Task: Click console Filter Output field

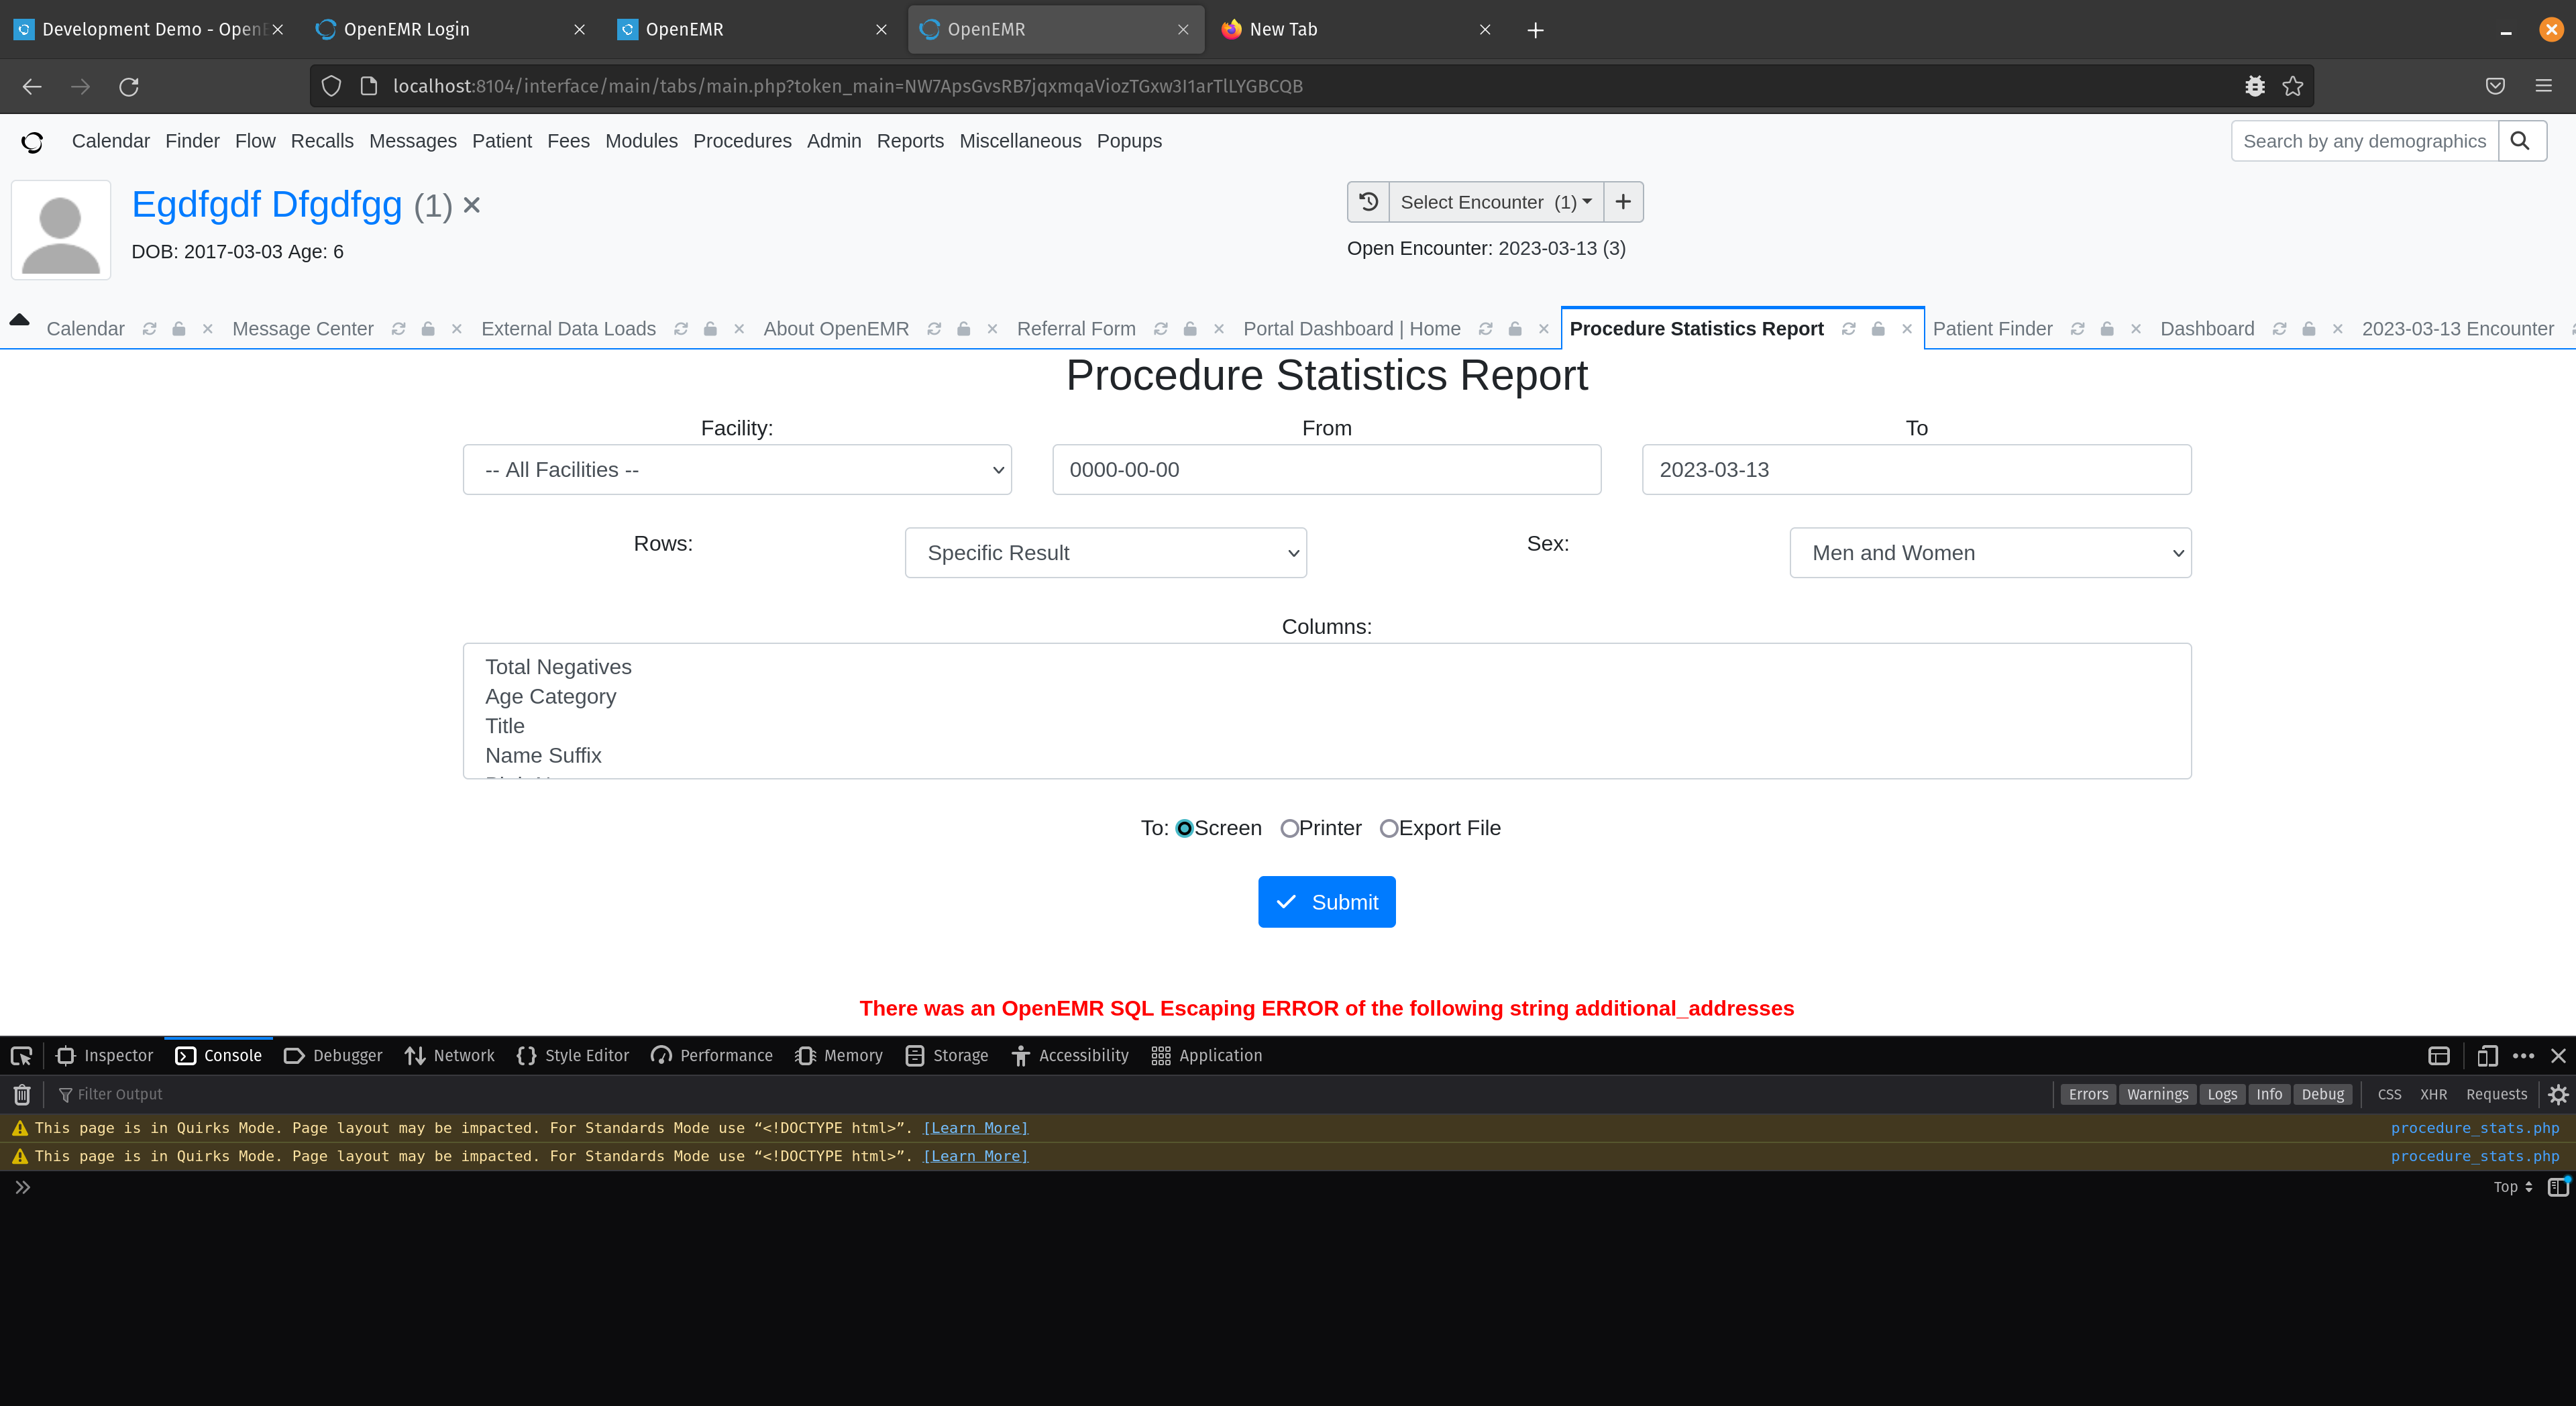Action: 1050,1095
